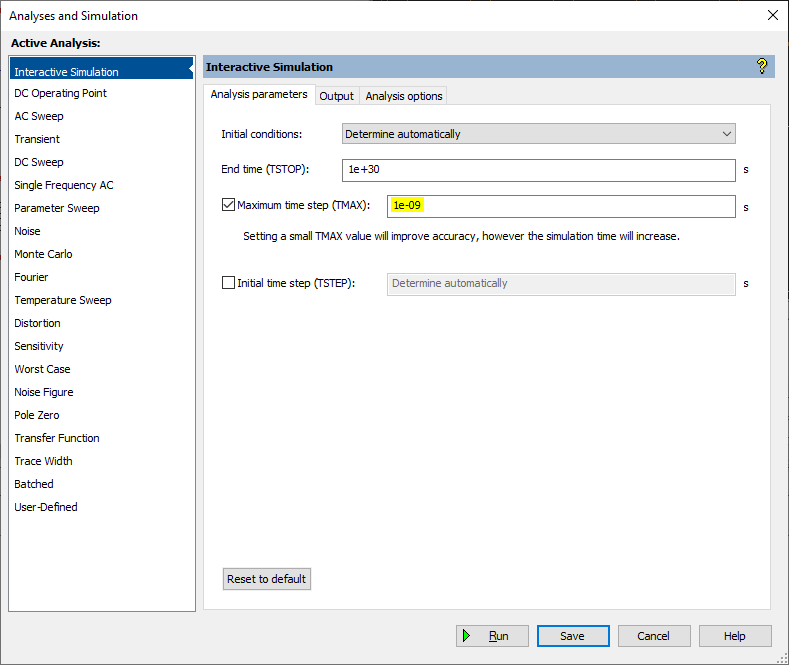Select AC Sweep analysis
This screenshot has height=665, width=789.
point(102,116)
